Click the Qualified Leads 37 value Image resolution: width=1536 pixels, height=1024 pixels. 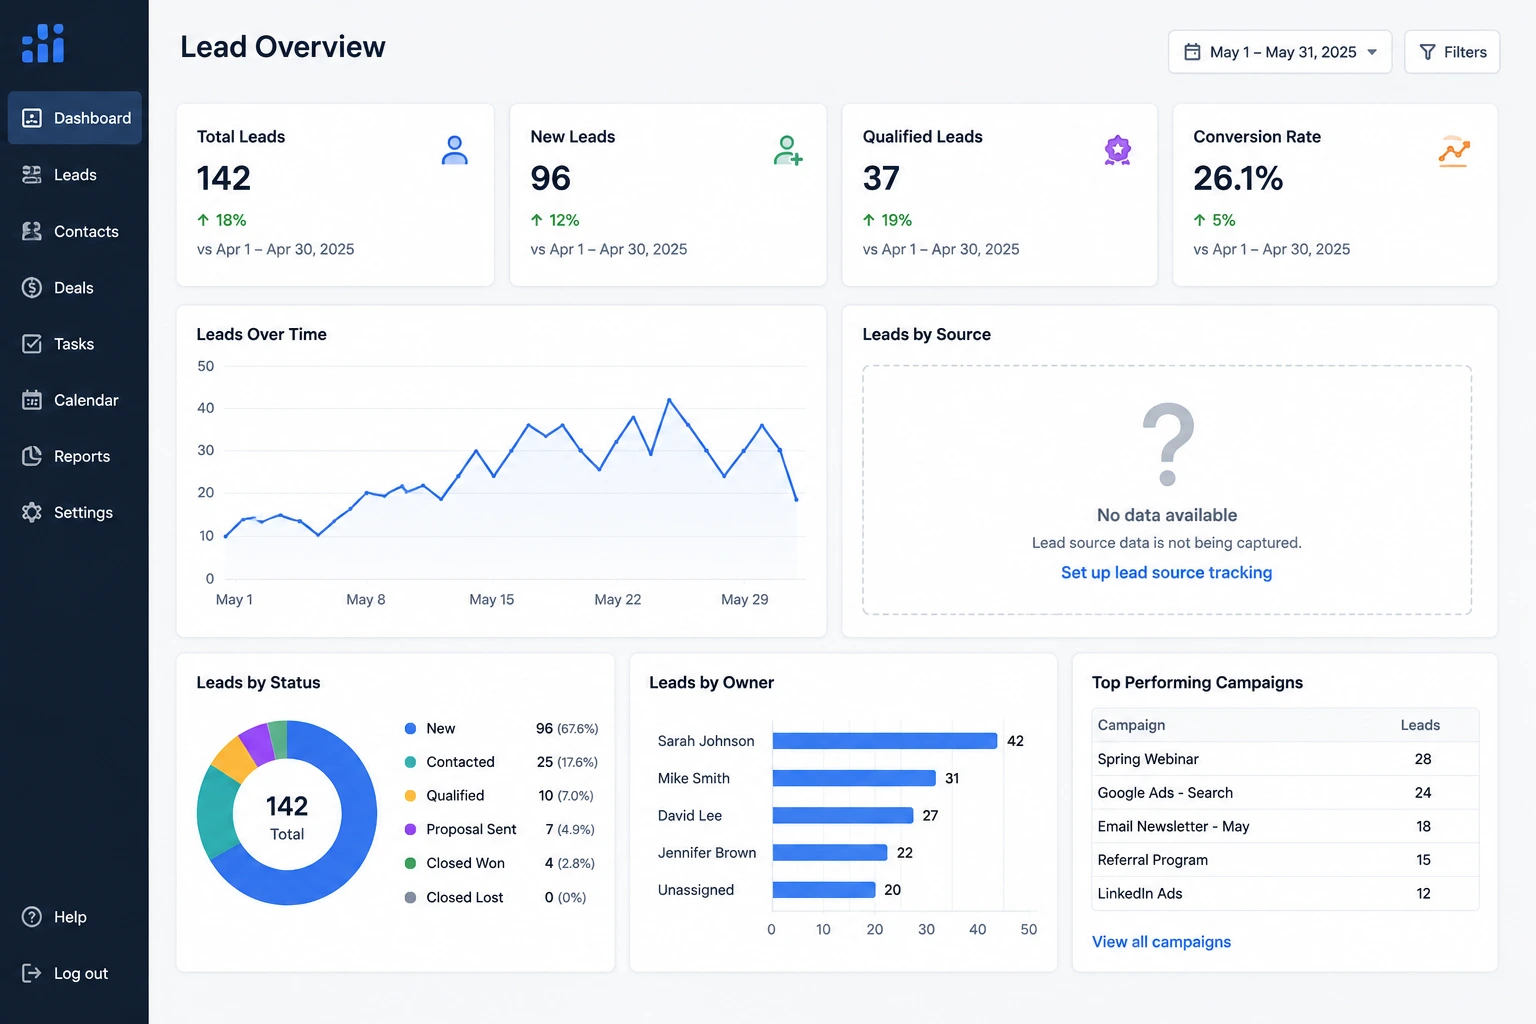click(x=881, y=178)
